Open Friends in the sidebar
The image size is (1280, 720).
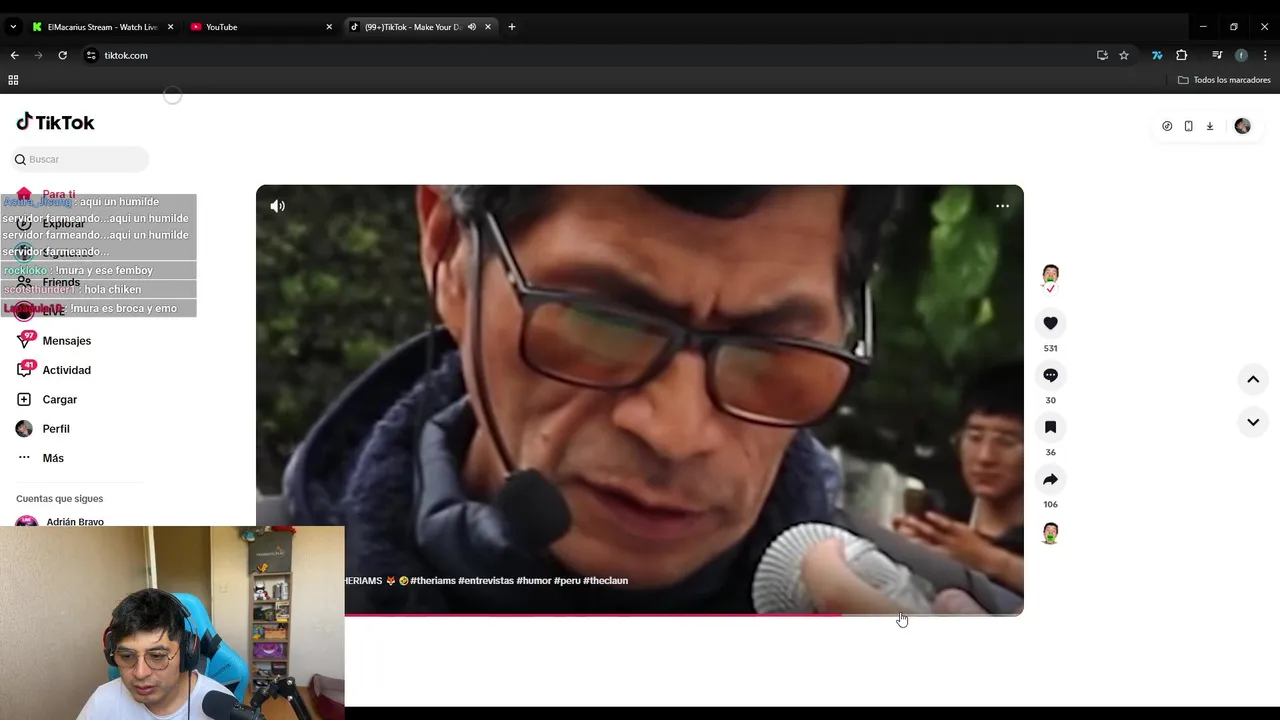61,282
